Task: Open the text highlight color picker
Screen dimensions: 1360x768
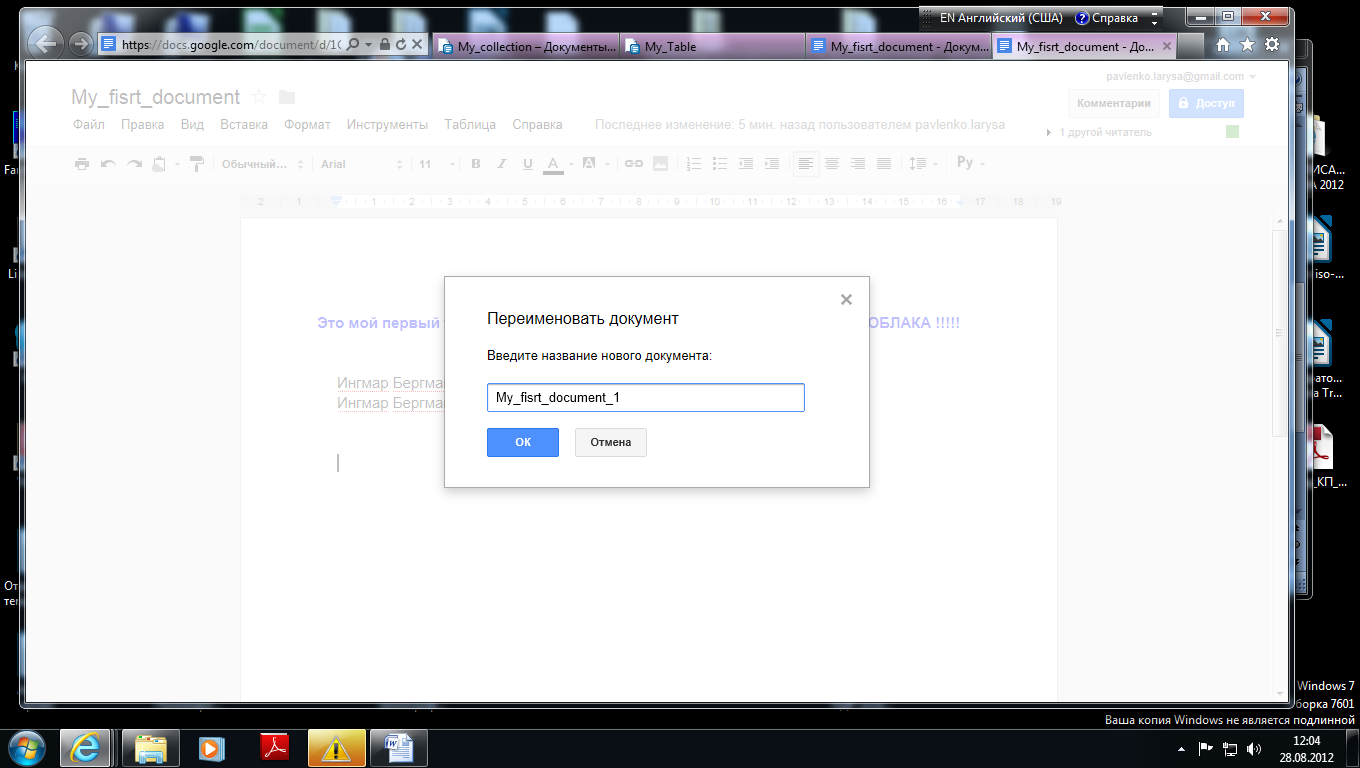Action: 590,164
